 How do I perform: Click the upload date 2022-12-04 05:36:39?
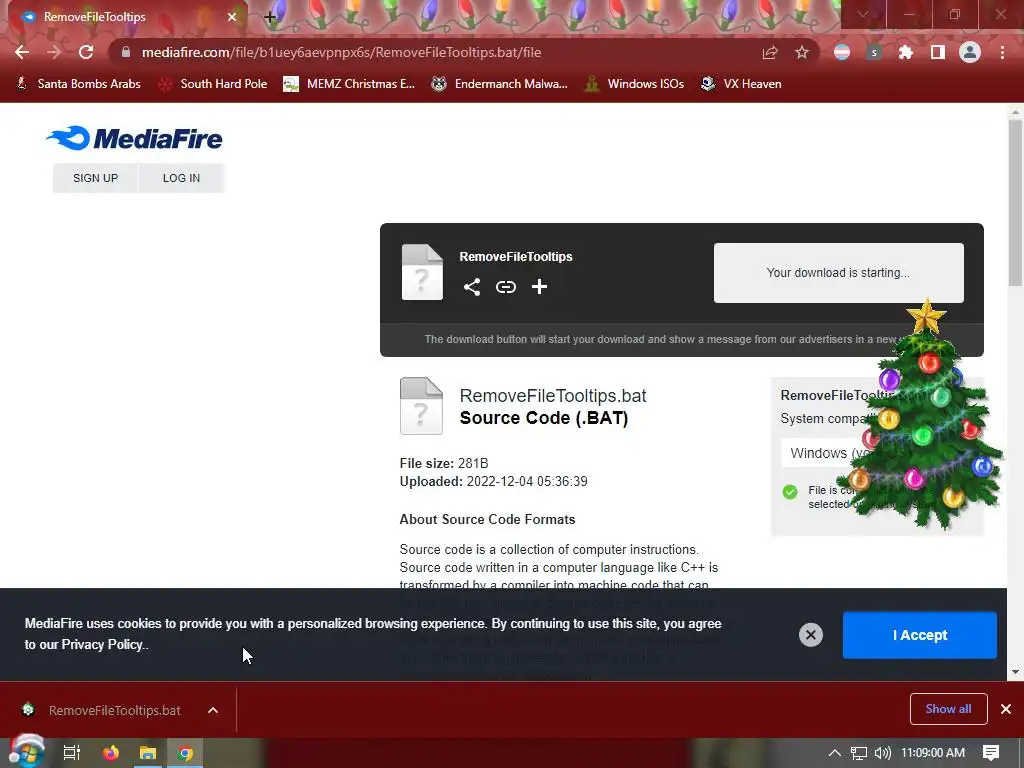[527, 481]
